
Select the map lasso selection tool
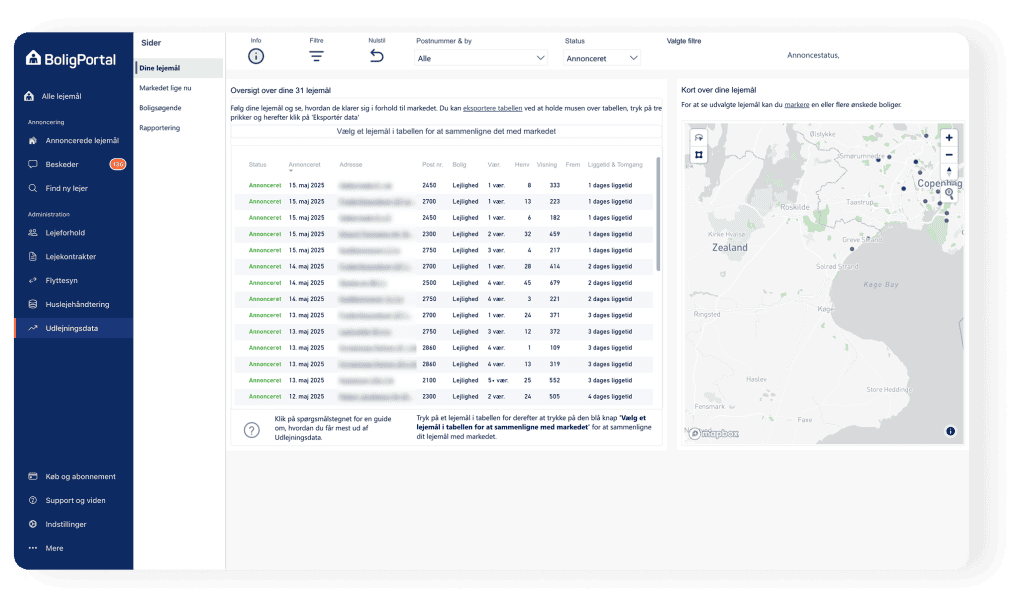[x=698, y=137]
